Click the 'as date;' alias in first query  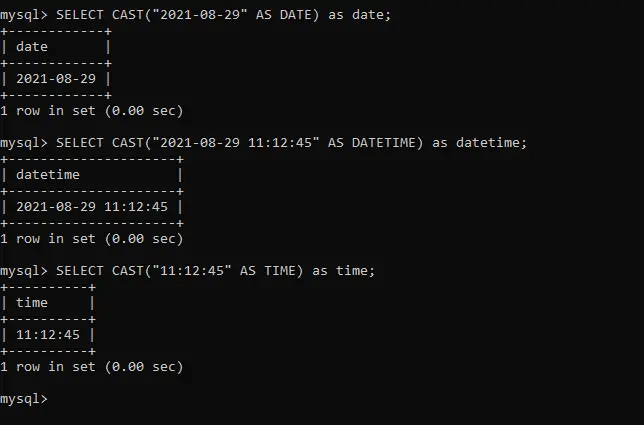point(359,15)
